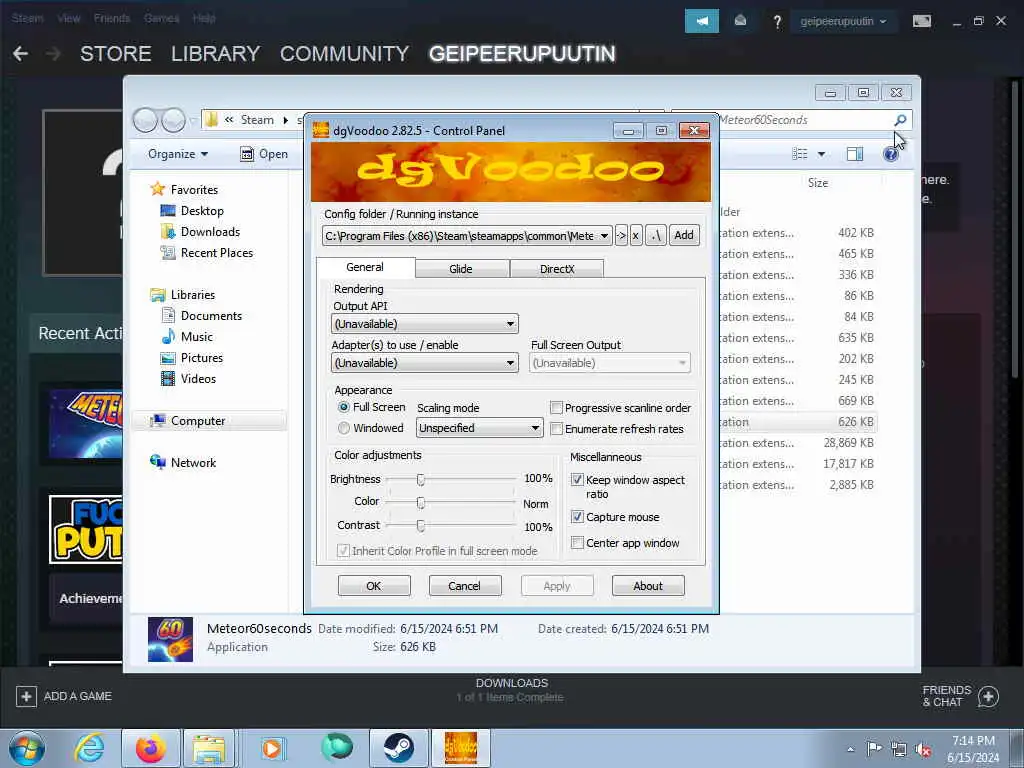Launch Internet Explorer from taskbar
Screen dimensions: 1024x768
coord(88,748)
